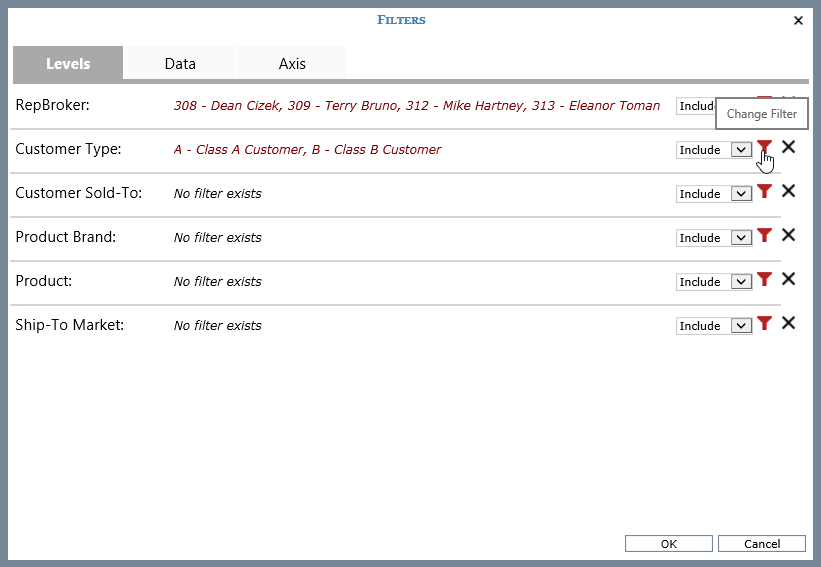Confirm filters with the OK button
This screenshot has width=821, height=567.
669,544
